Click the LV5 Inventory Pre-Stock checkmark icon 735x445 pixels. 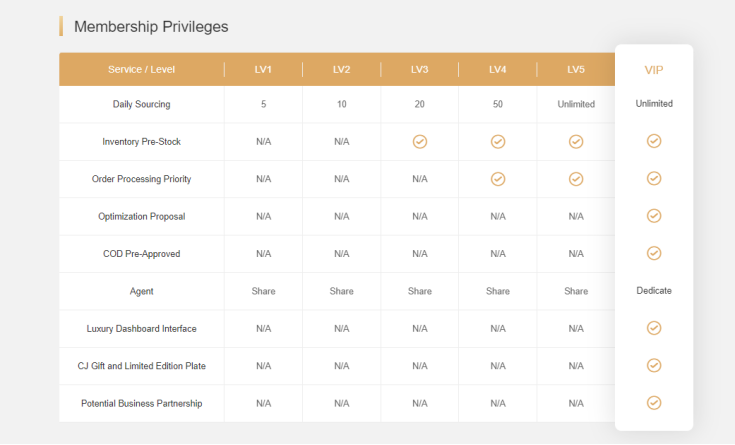[576, 142]
